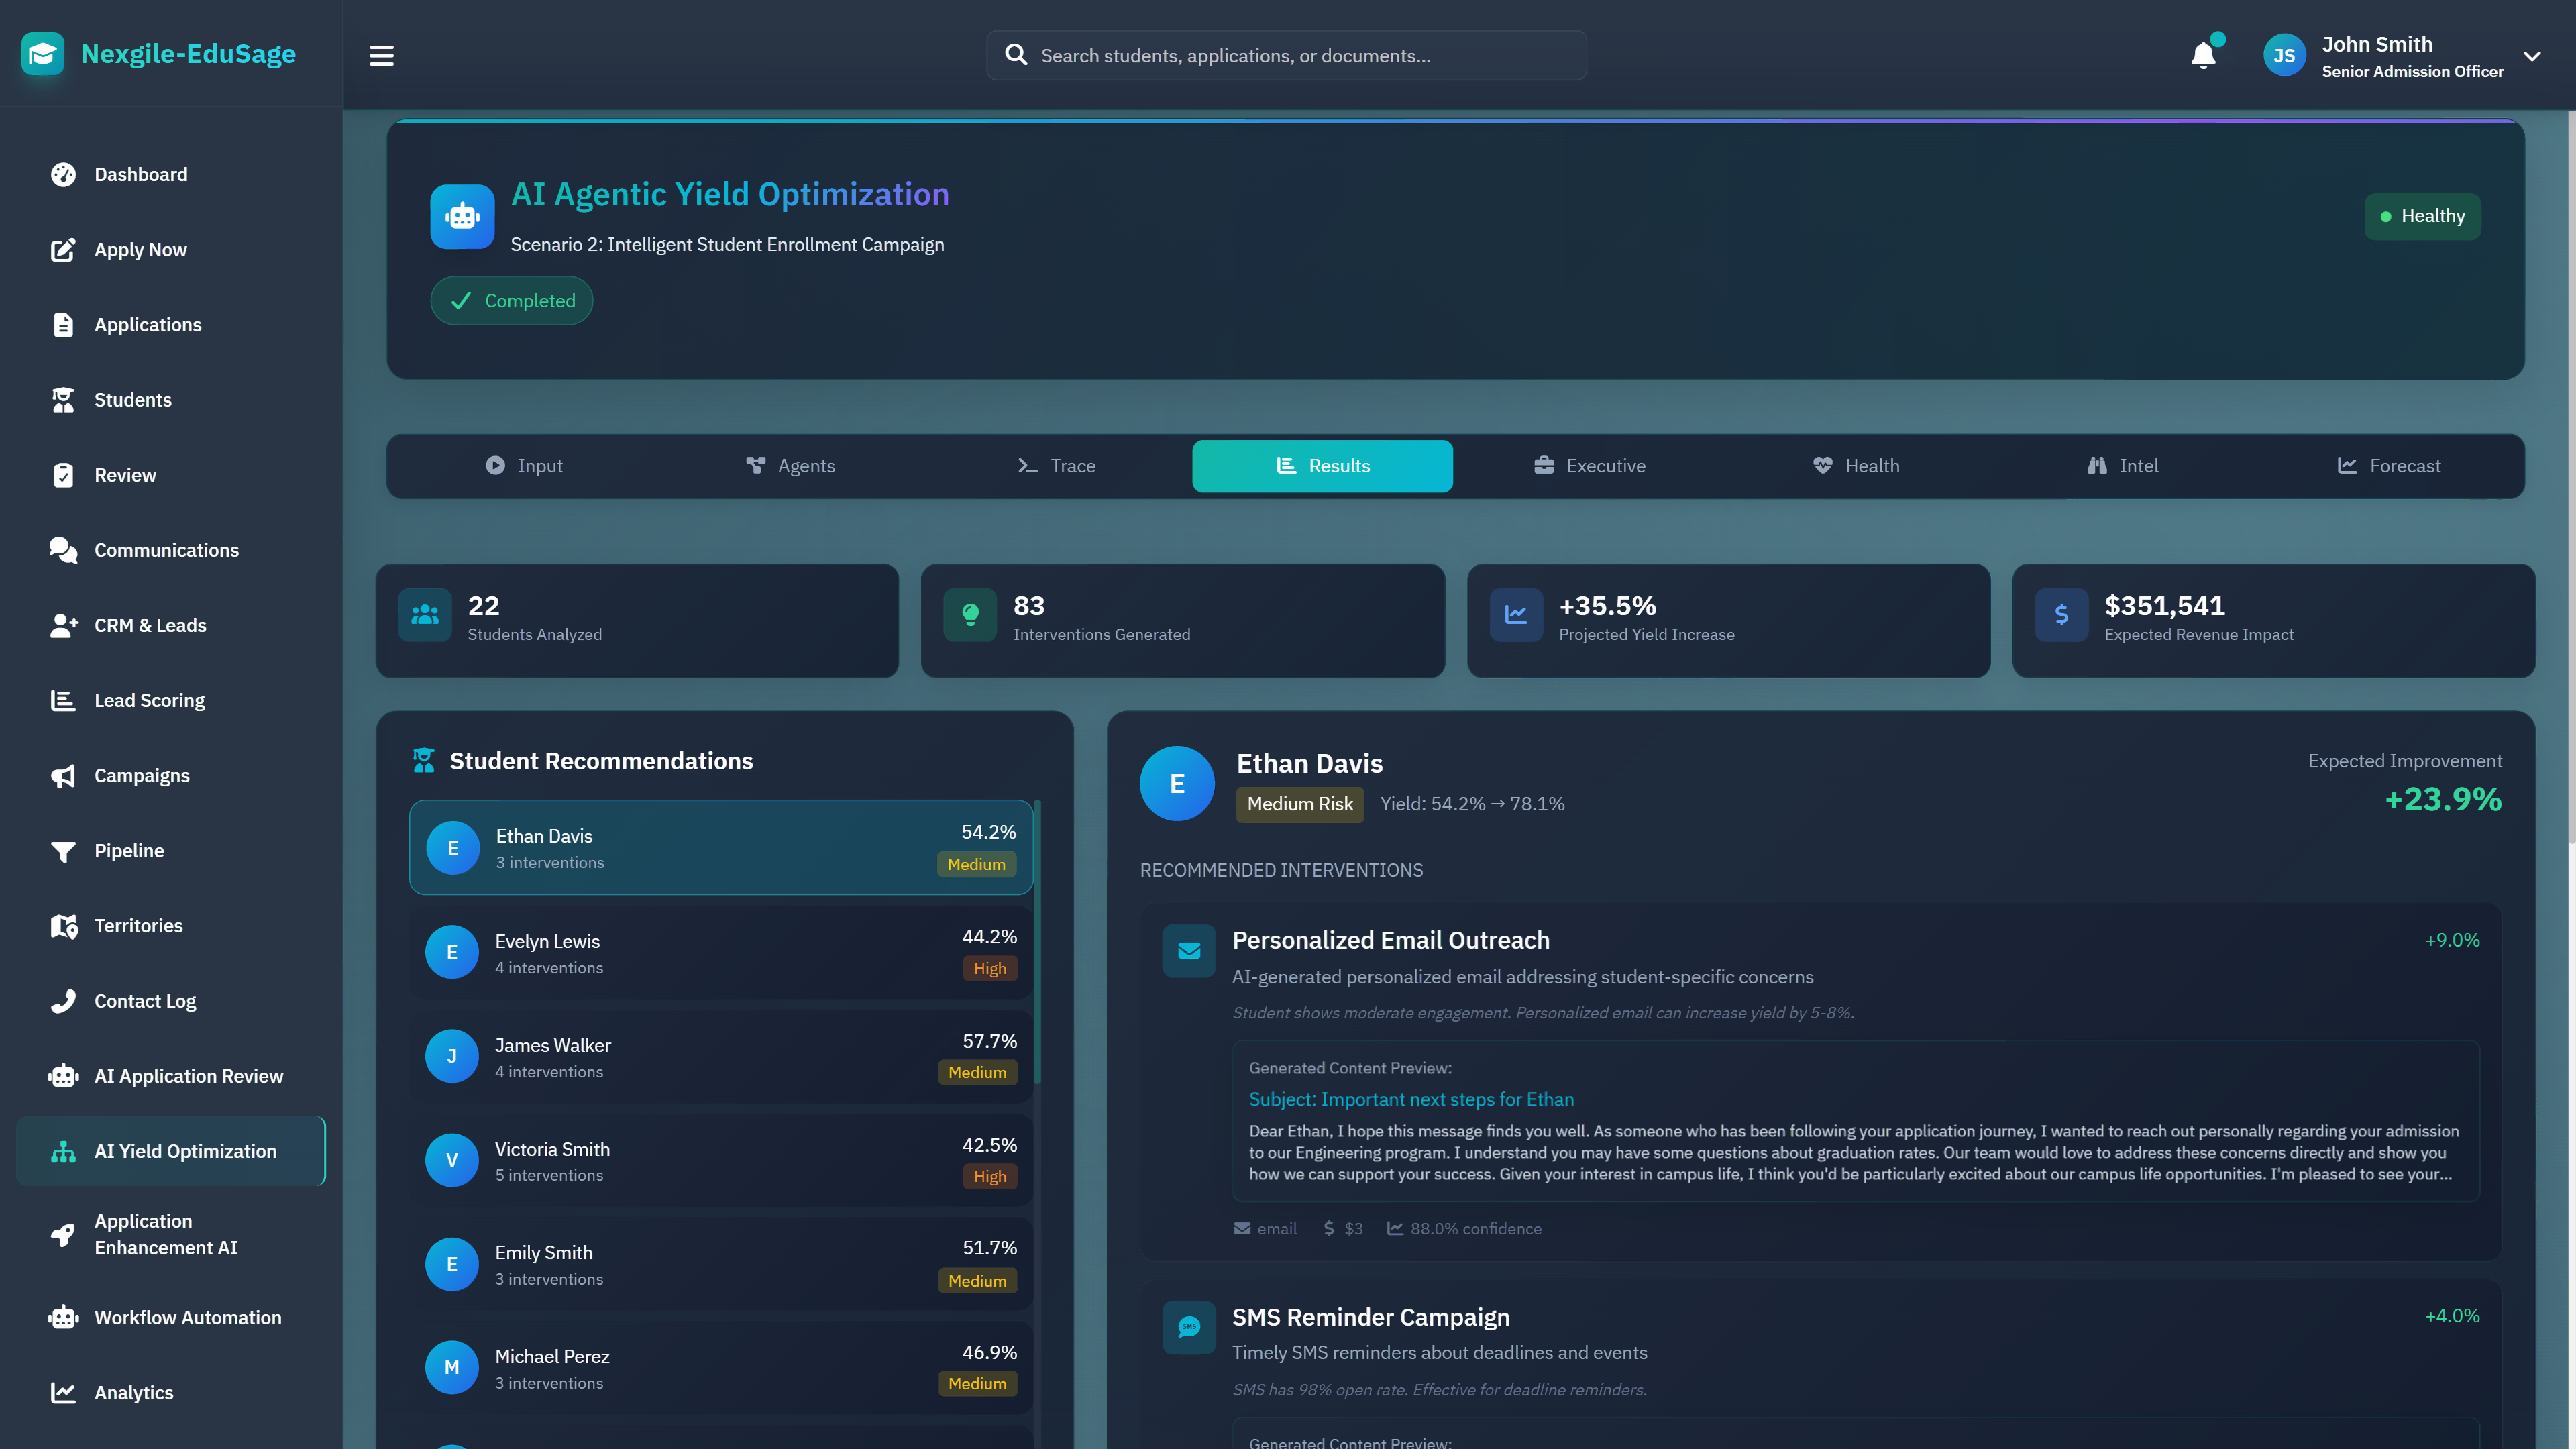Image resolution: width=2576 pixels, height=1449 pixels.
Task: Select the Trace tab
Action: 1056,466
